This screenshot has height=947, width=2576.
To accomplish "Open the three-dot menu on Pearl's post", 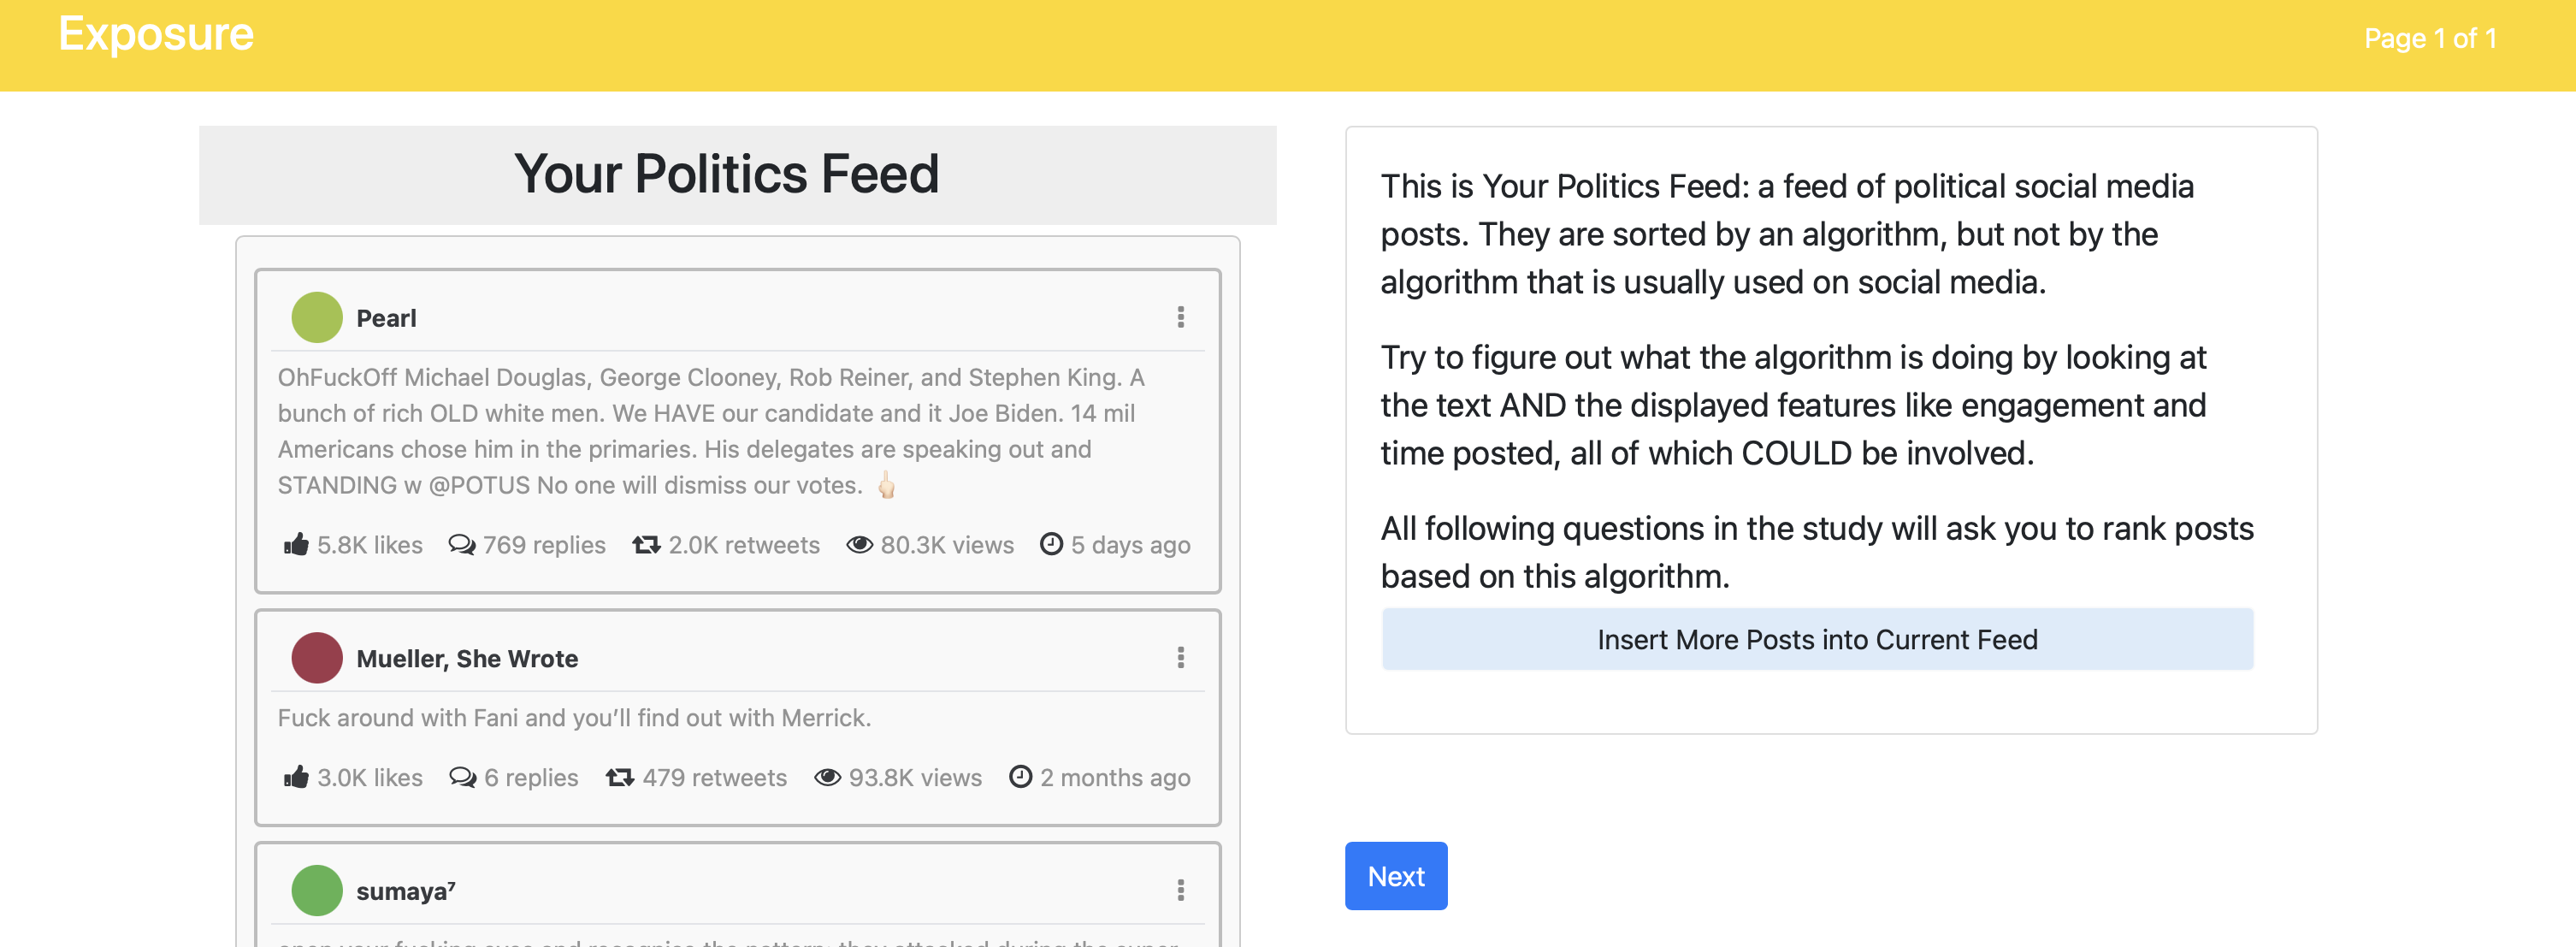I will [x=1181, y=317].
